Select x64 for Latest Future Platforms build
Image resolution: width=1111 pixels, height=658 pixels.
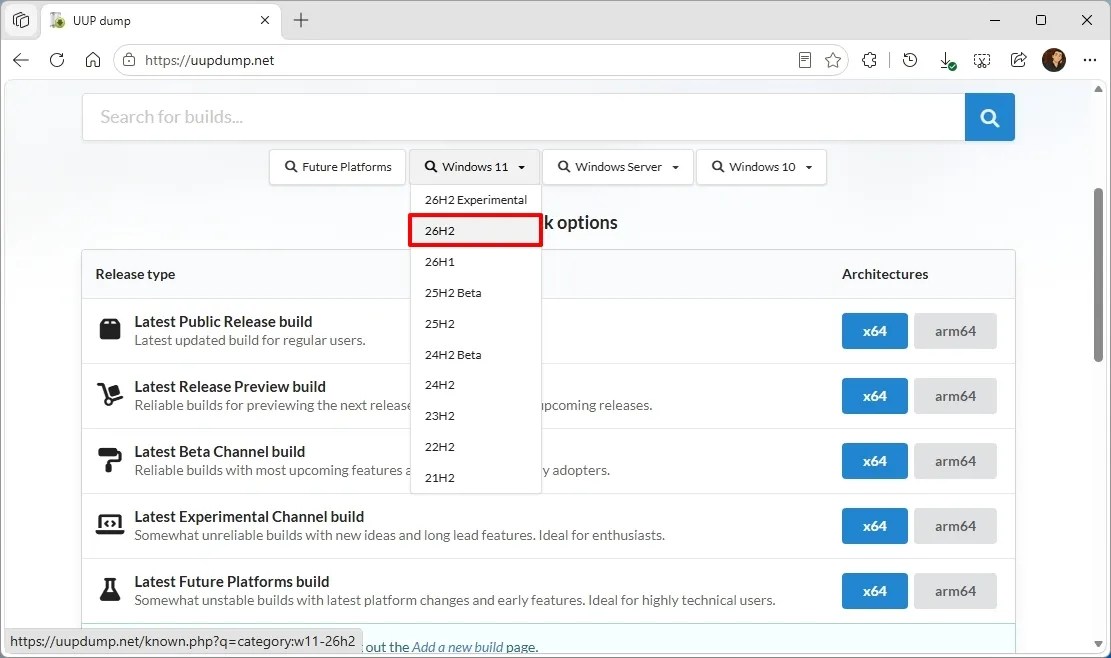coord(874,591)
